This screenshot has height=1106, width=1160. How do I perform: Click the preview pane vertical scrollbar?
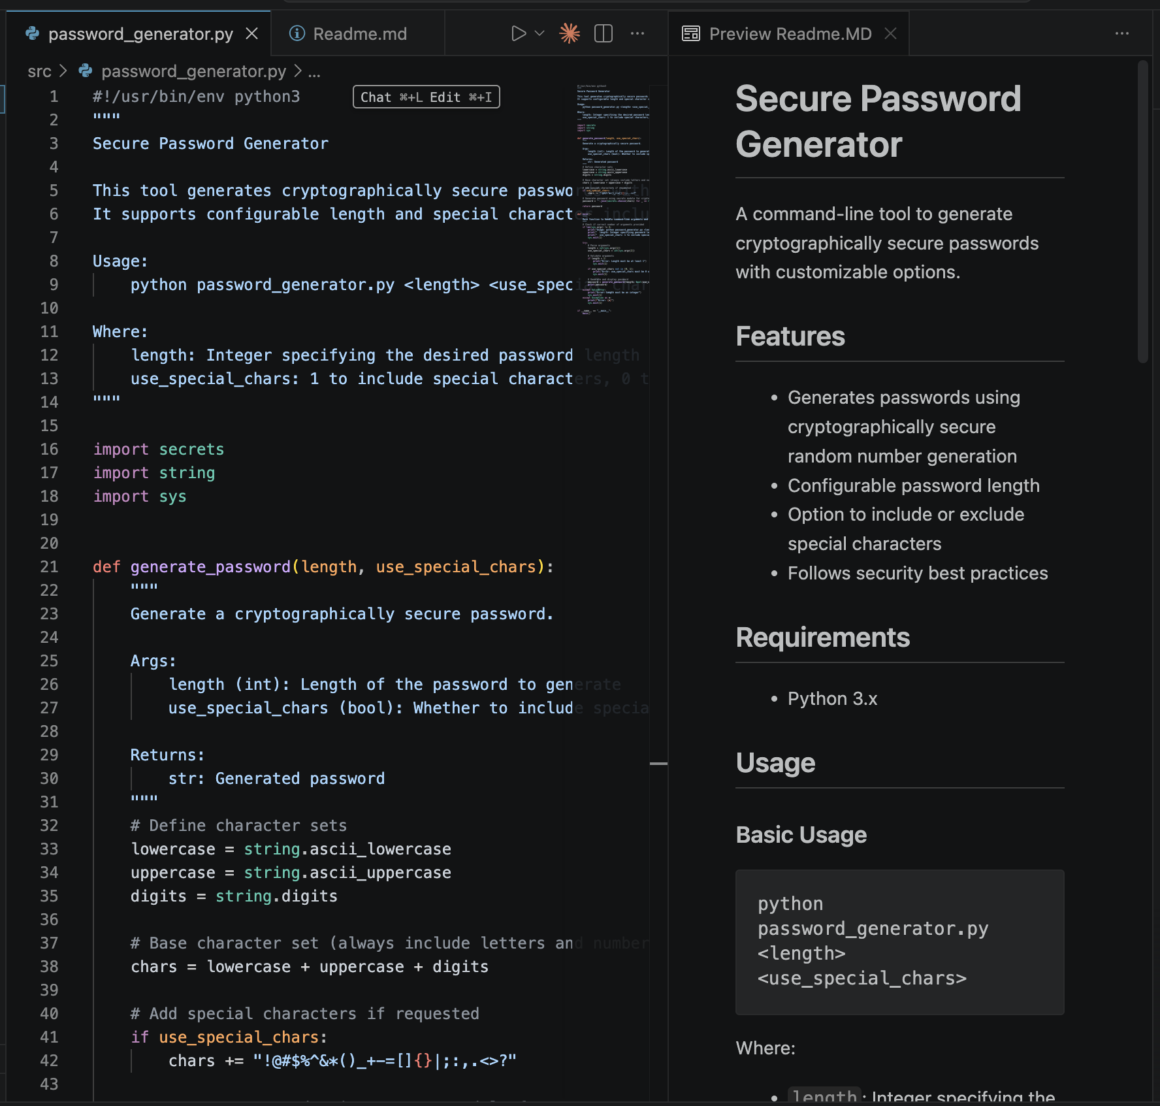[x=1142, y=211]
